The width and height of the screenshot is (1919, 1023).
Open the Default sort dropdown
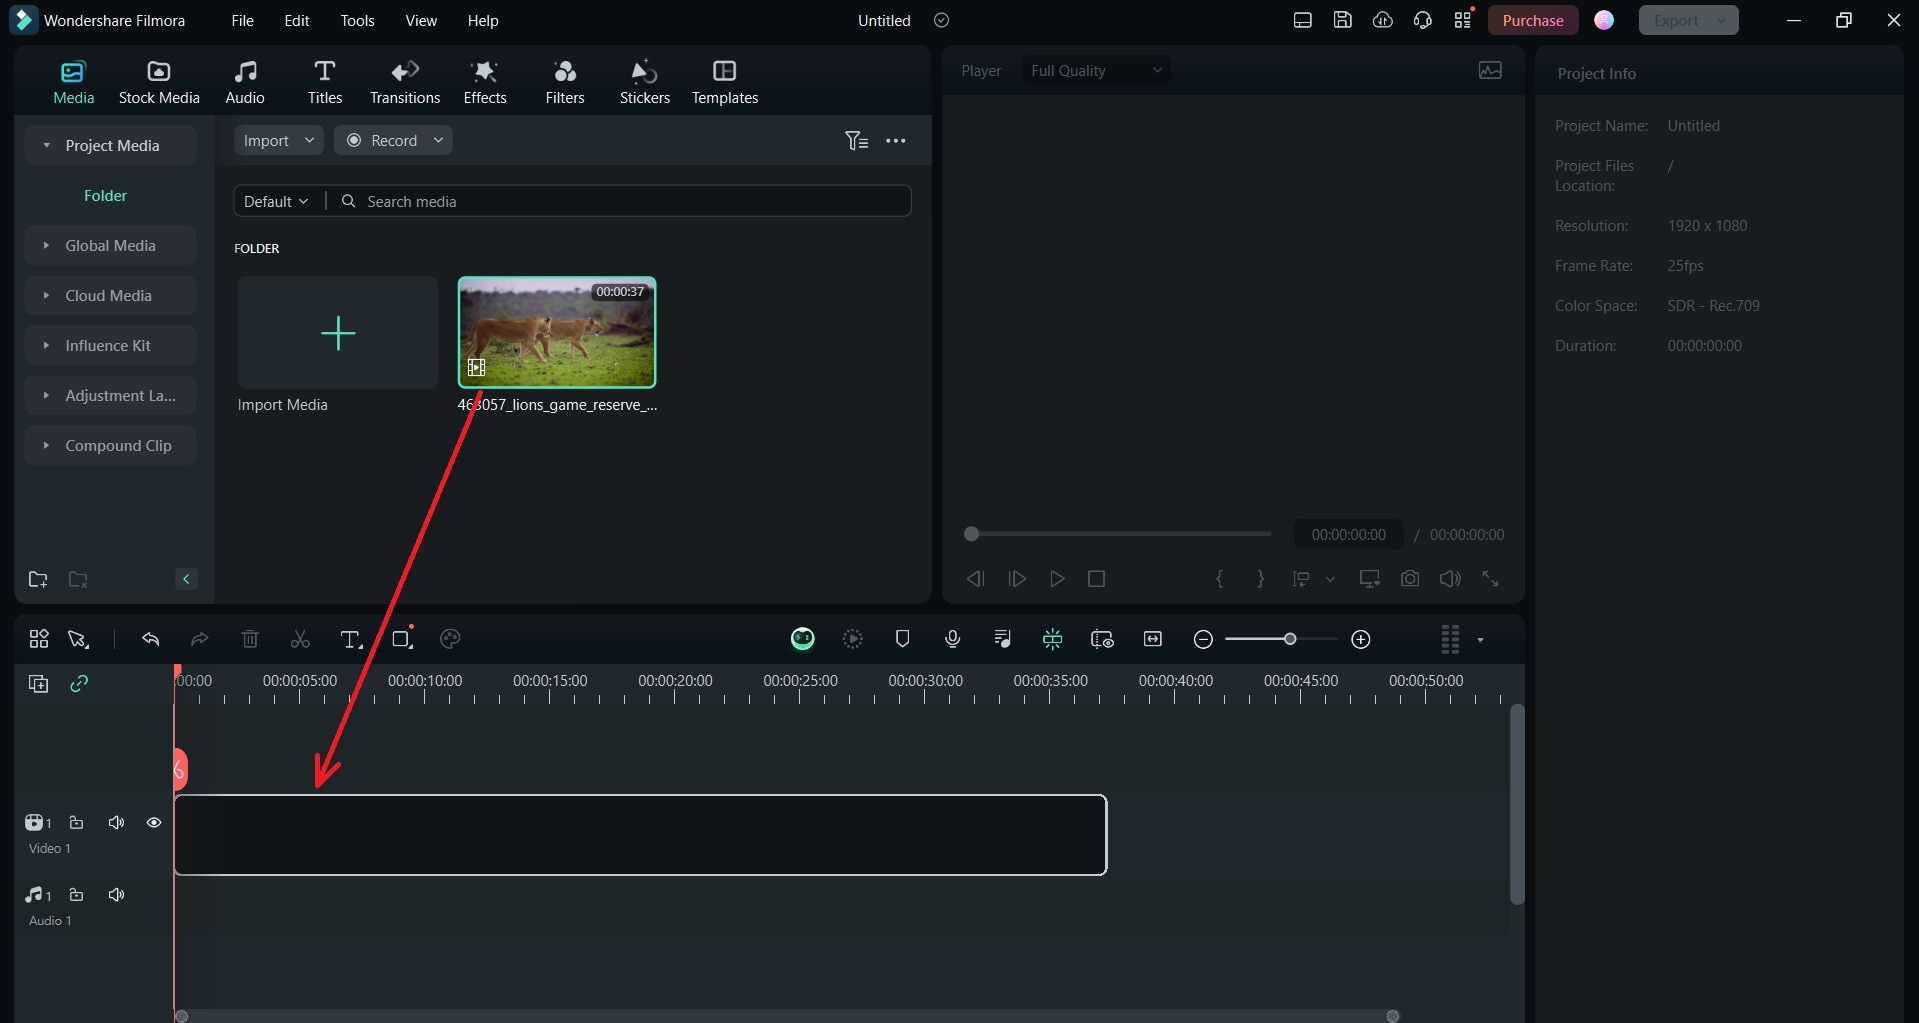tap(276, 201)
